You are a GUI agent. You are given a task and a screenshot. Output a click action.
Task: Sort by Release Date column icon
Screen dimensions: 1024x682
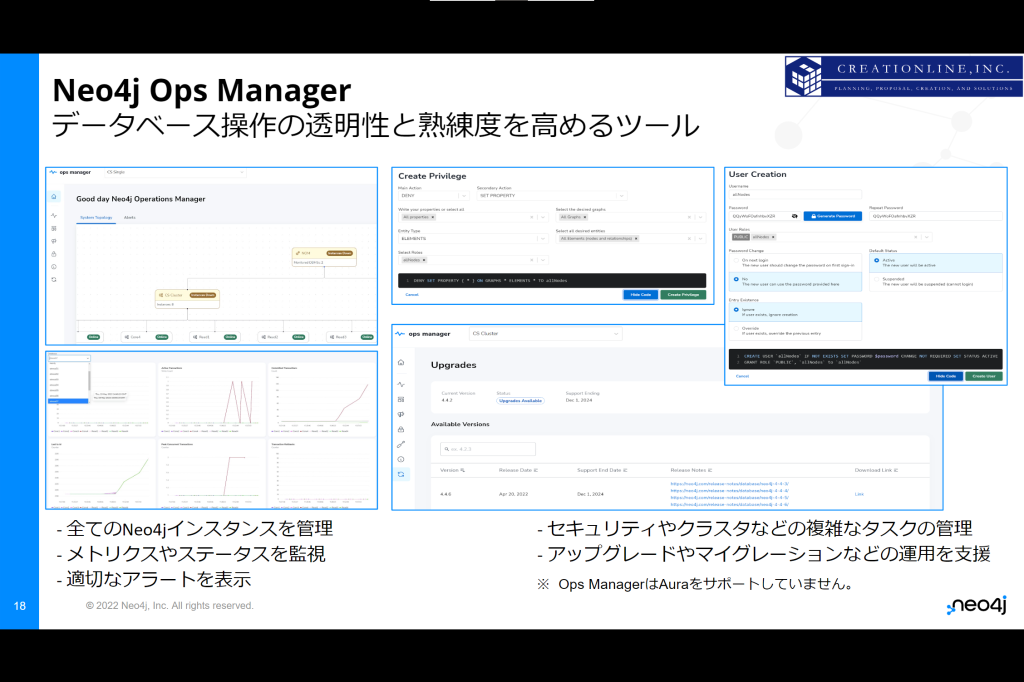coord(536,470)
